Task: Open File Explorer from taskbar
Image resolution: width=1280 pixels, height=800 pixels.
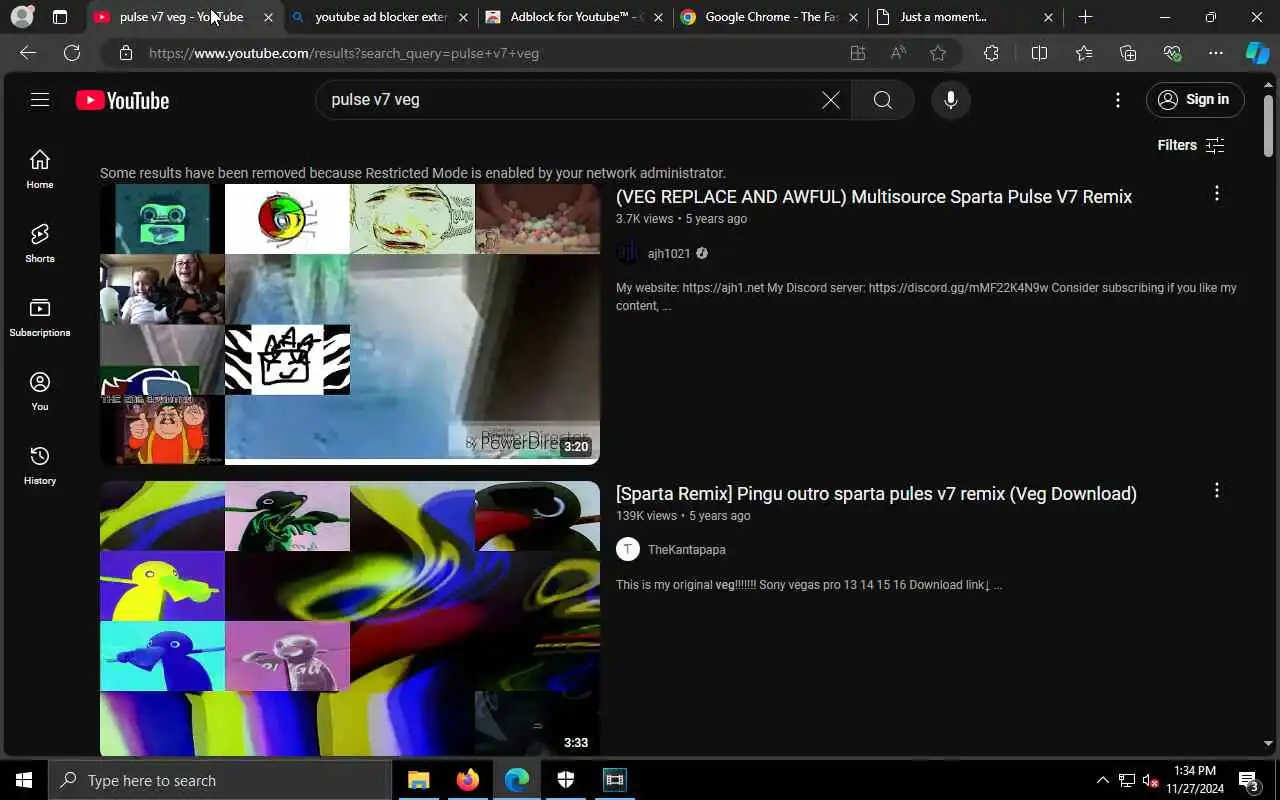Action: [418, 780]
